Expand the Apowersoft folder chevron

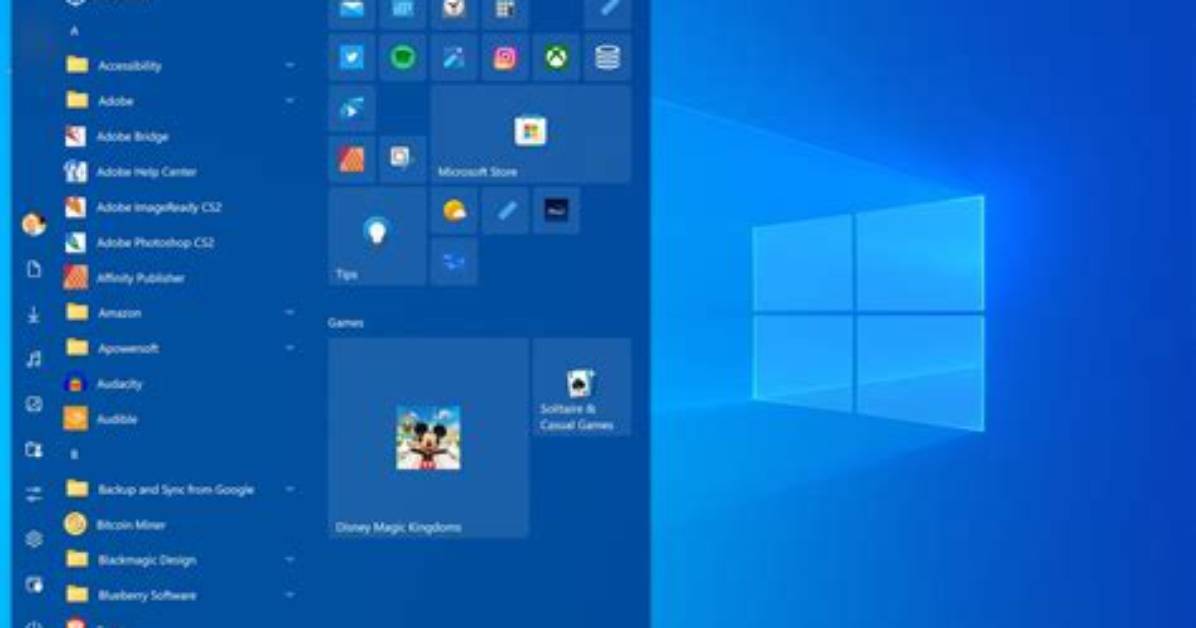click(290, 348)
